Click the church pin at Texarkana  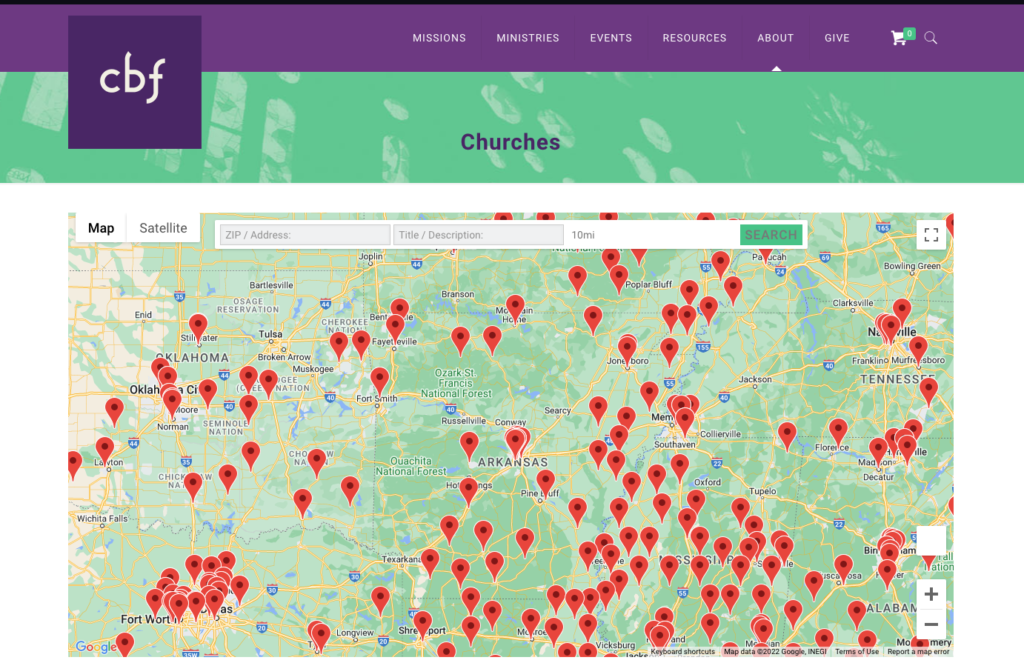[x=430, y=563]
